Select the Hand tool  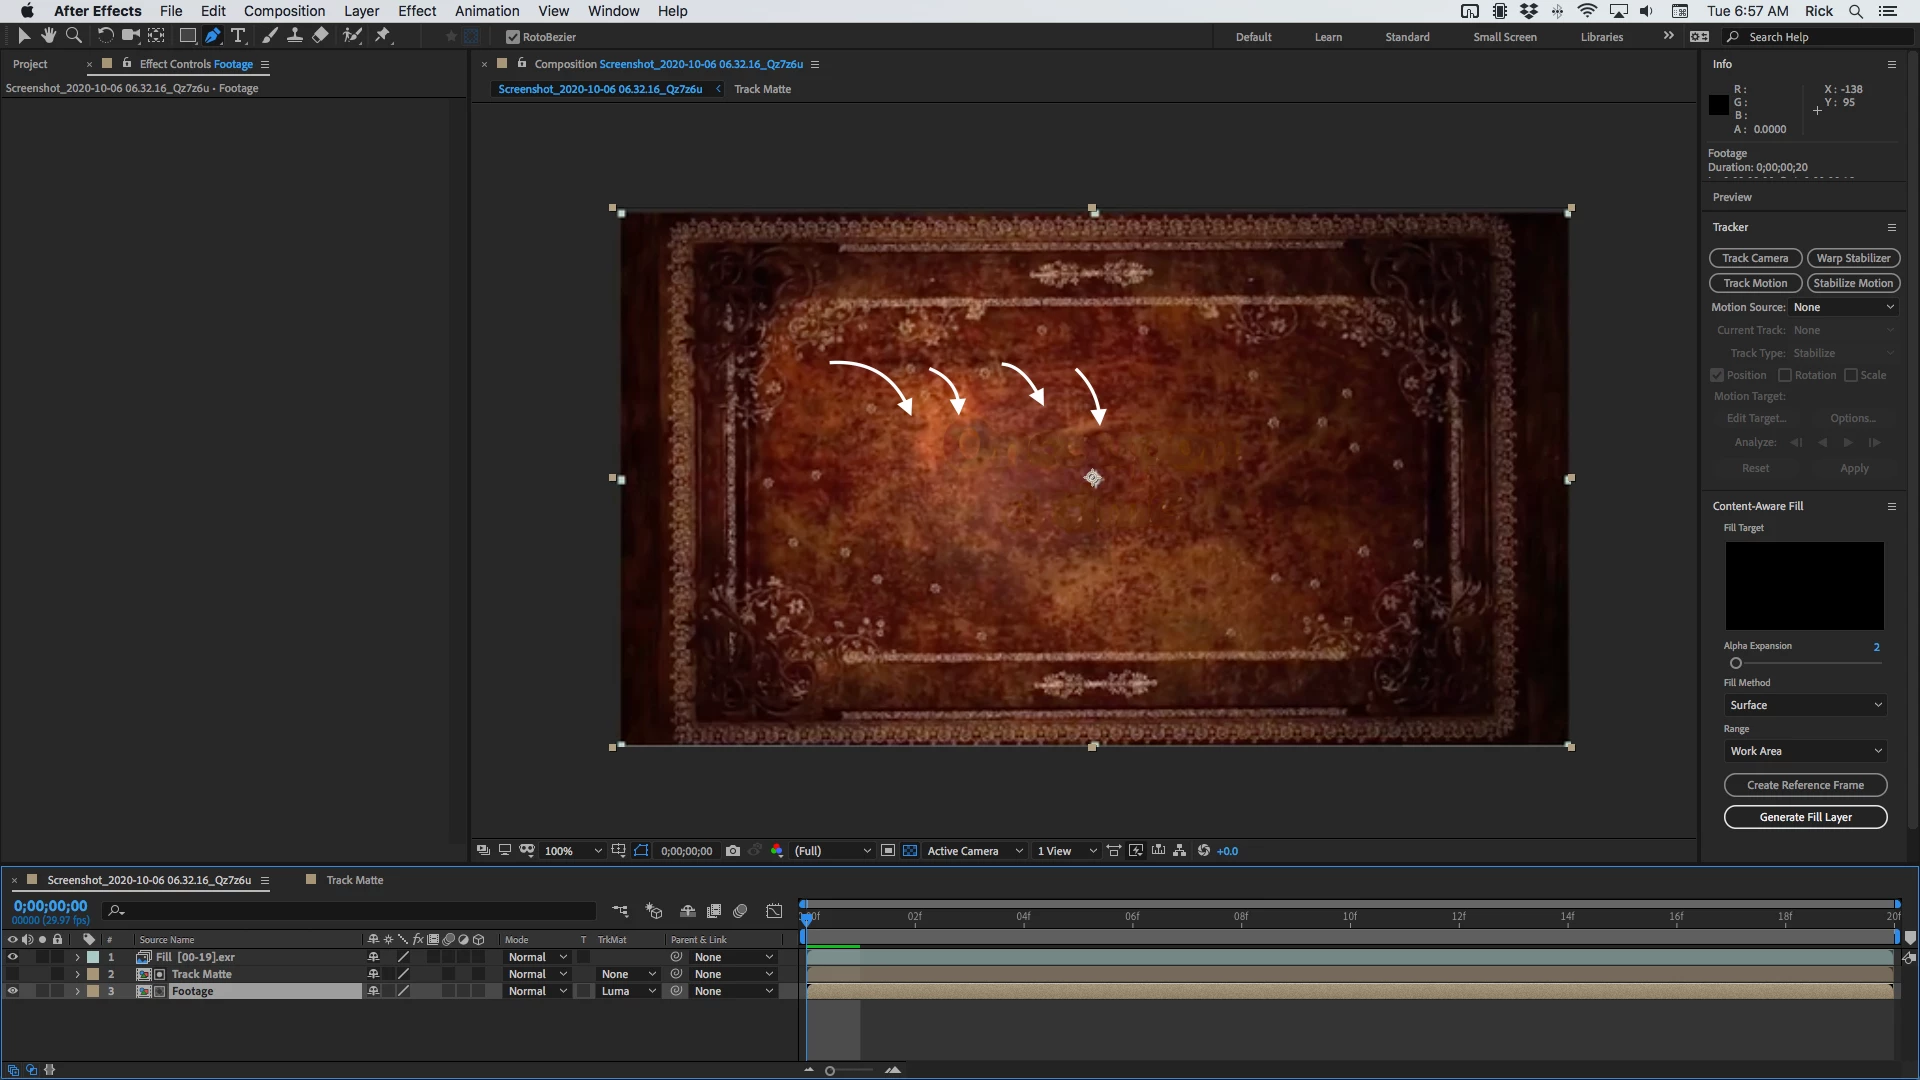click(x=48, y=36)
